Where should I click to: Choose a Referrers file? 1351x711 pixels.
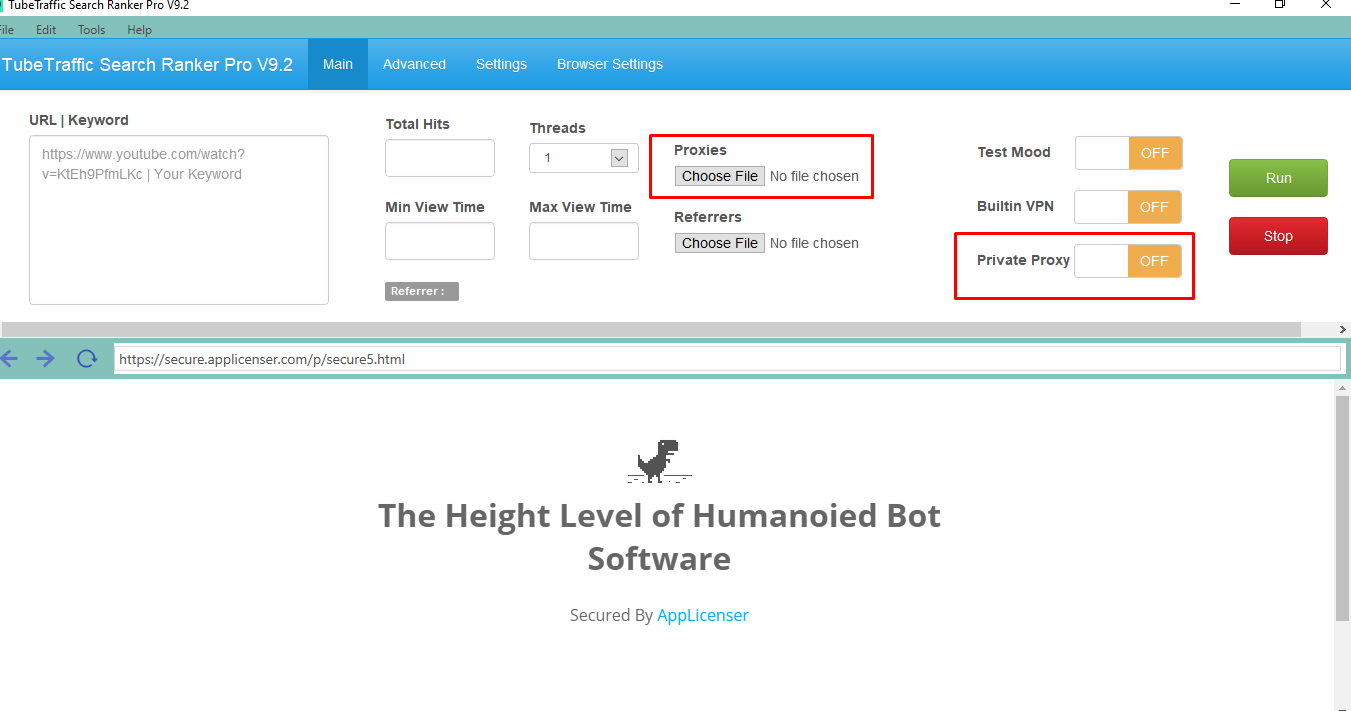tap(720, 243)
